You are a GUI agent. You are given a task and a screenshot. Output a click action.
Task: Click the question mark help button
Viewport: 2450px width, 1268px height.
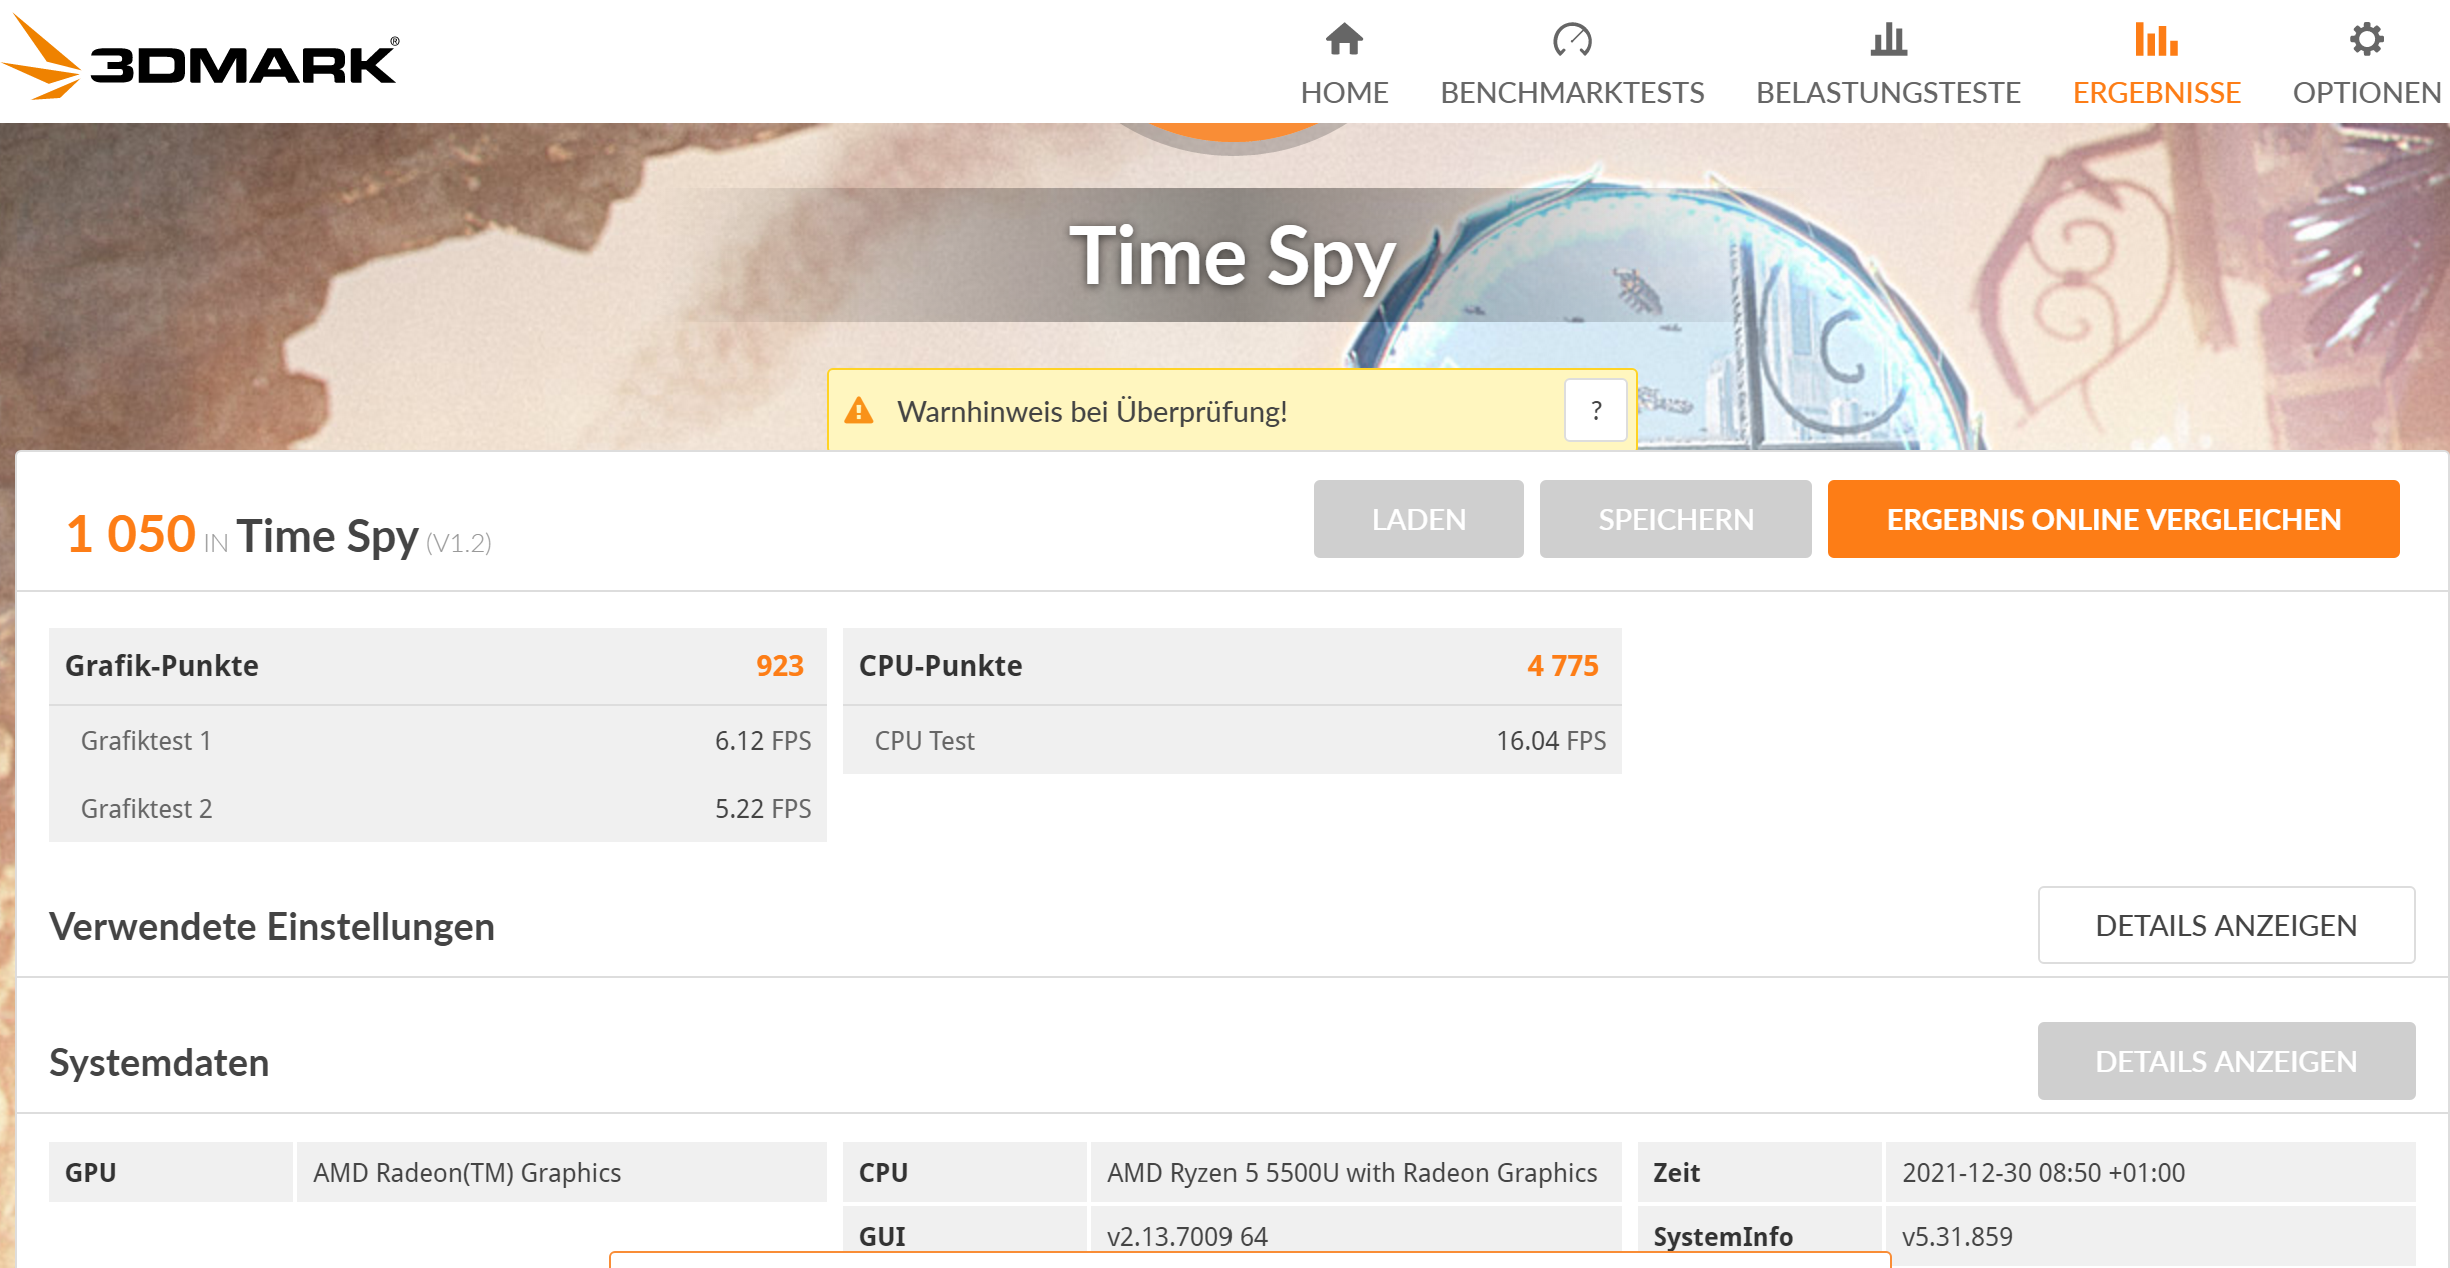click(x=1596, y=410)
